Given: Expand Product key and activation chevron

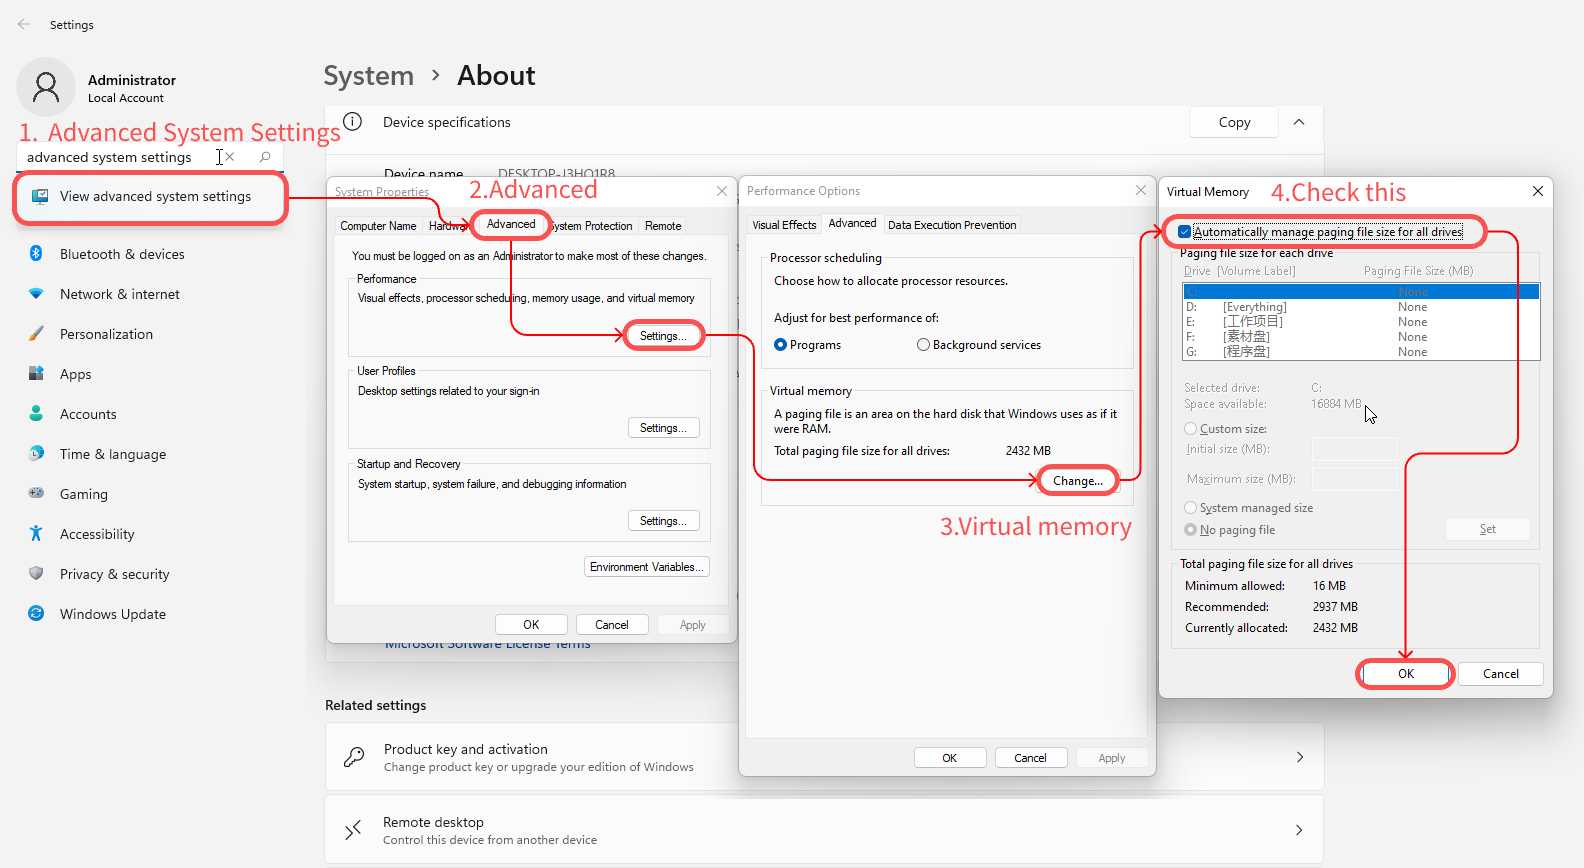Looking at the screenshot, I should pos(1300,757).
